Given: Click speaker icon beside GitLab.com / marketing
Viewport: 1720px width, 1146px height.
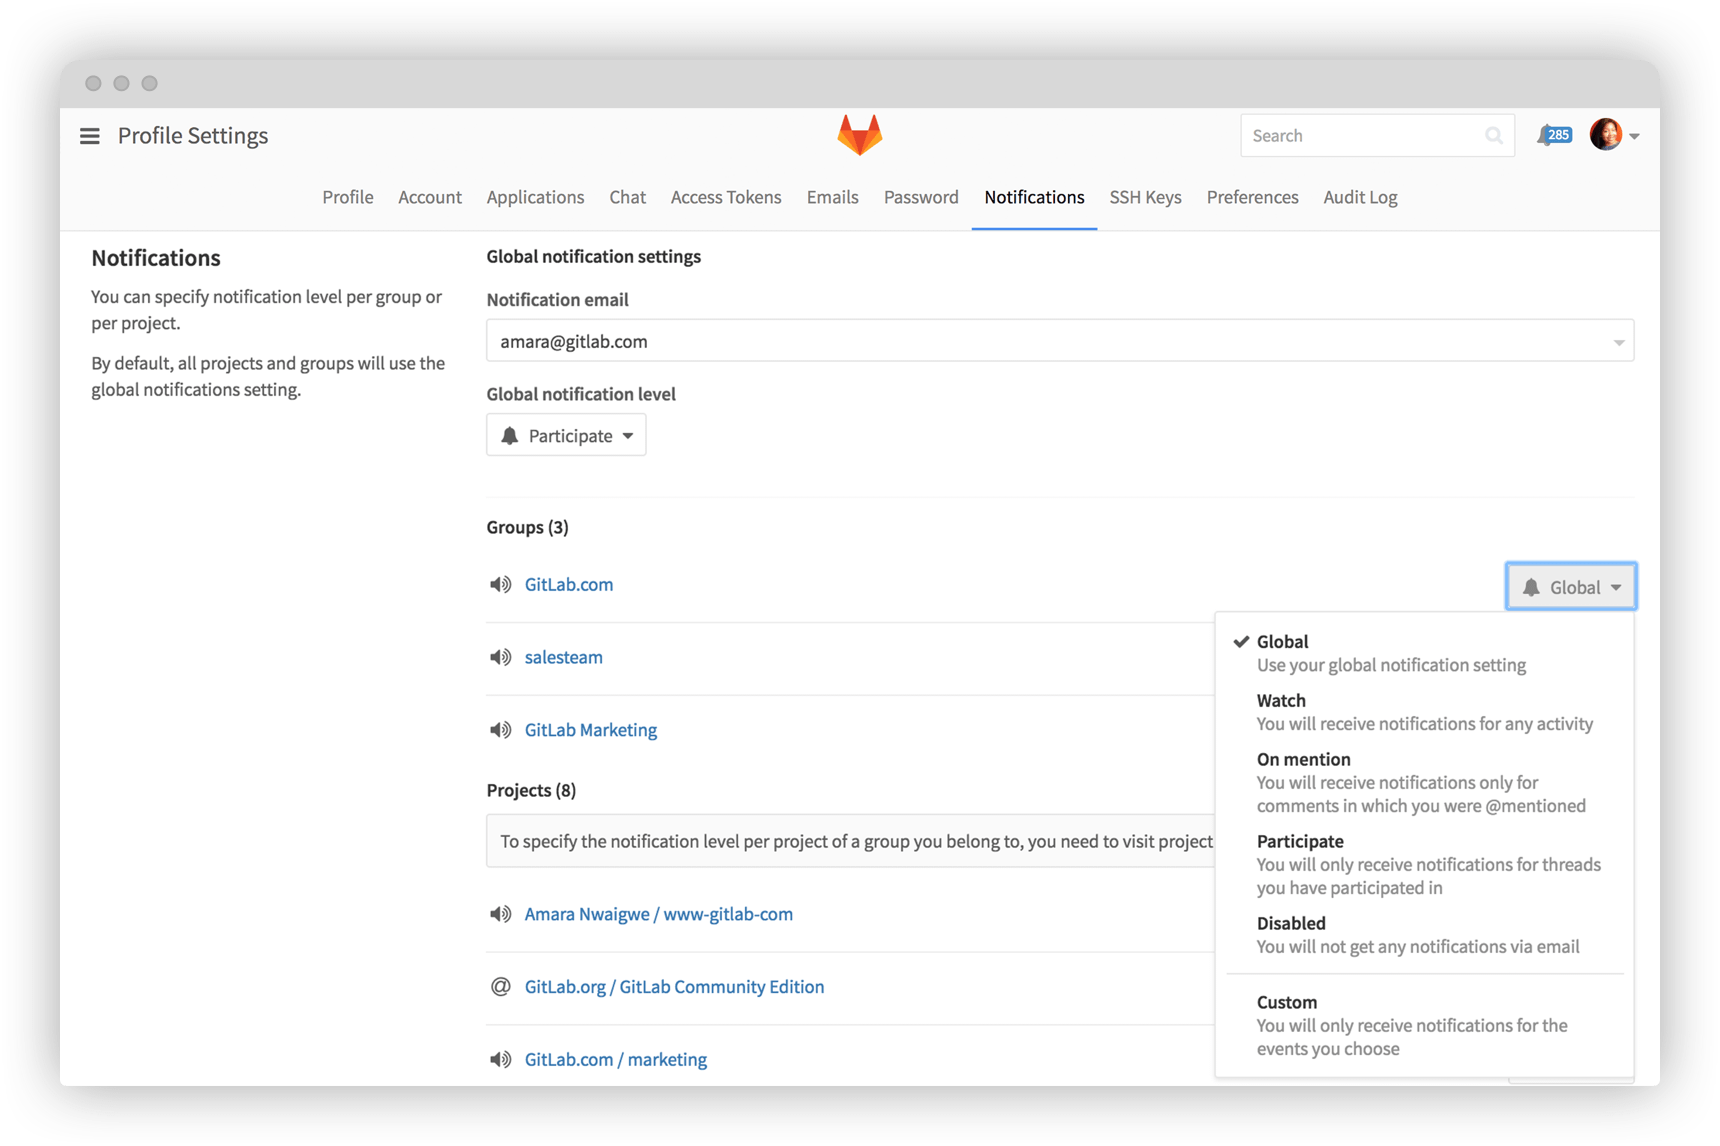Looking at the screenshot, I should tap(500, 1060).
